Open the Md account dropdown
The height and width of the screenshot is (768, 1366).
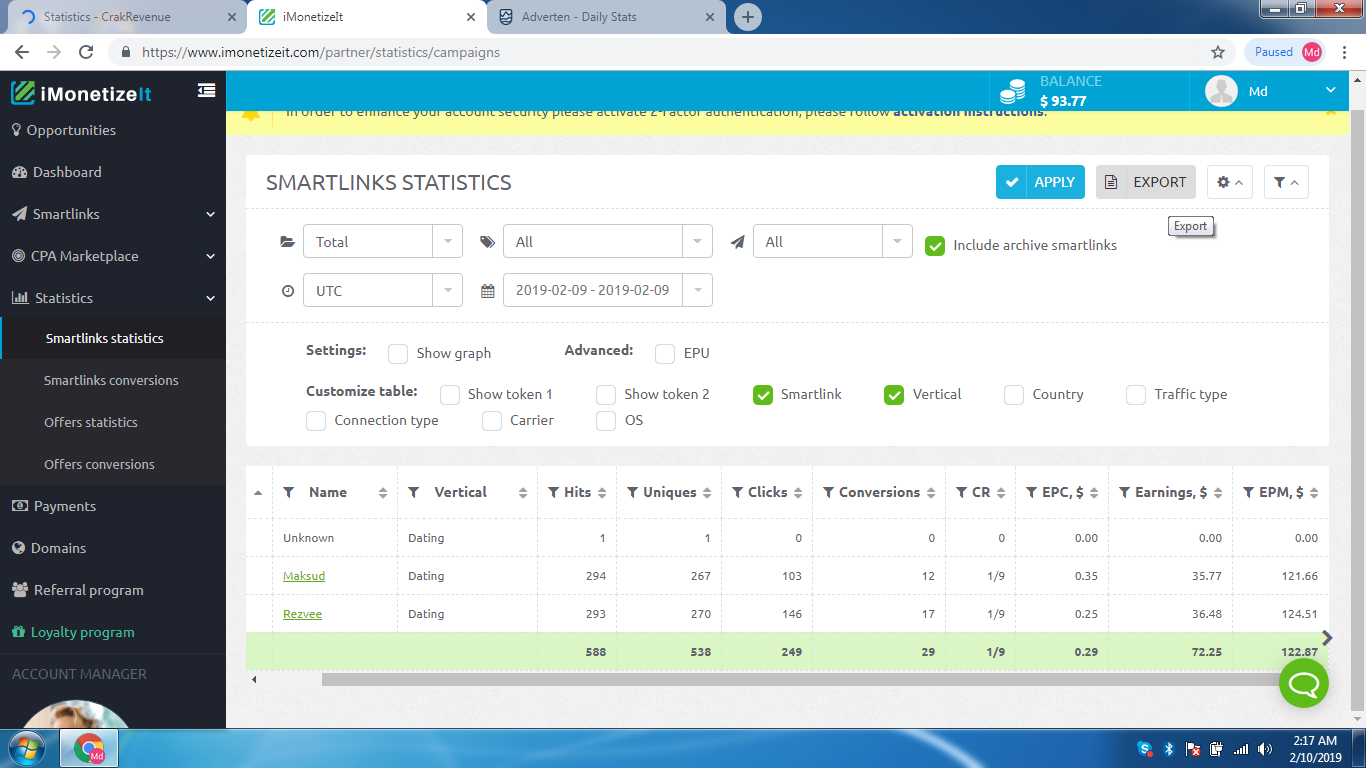click(x=1271, y=91)
